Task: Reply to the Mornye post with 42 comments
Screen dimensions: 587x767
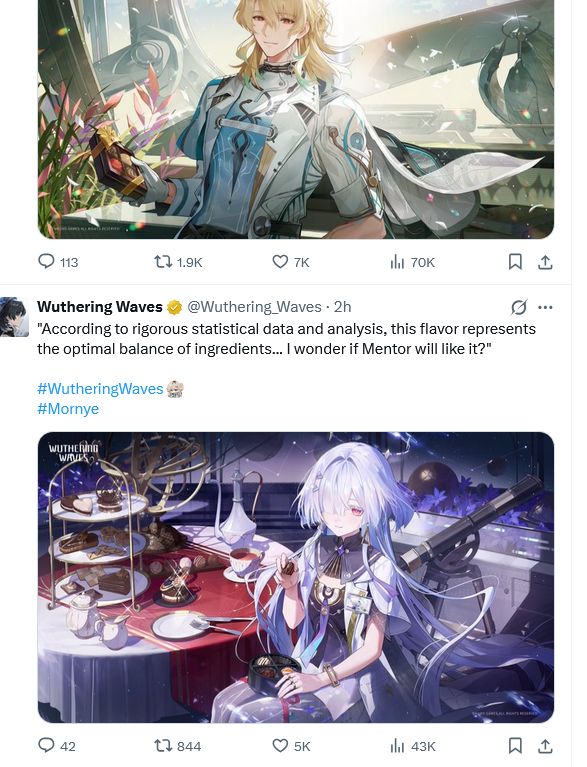Action: [x=57, y=746]
